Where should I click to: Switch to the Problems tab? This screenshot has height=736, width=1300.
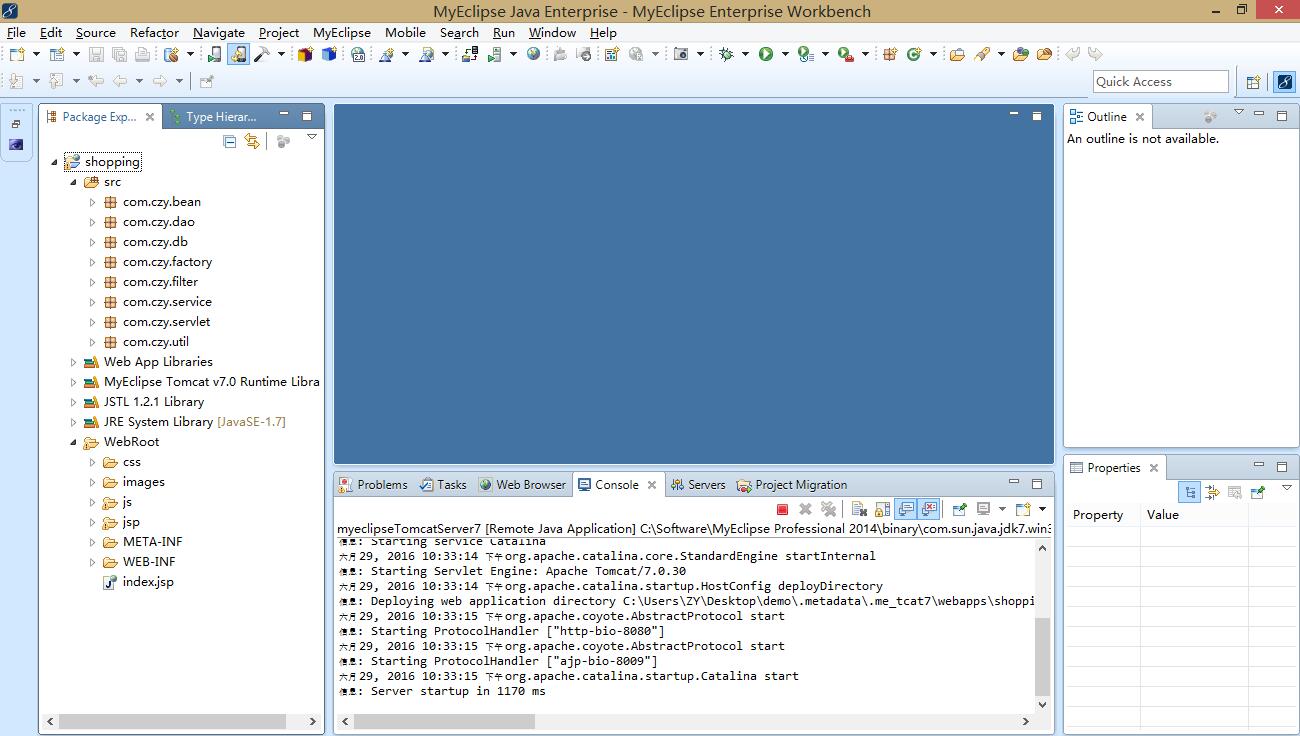point(373,484)
